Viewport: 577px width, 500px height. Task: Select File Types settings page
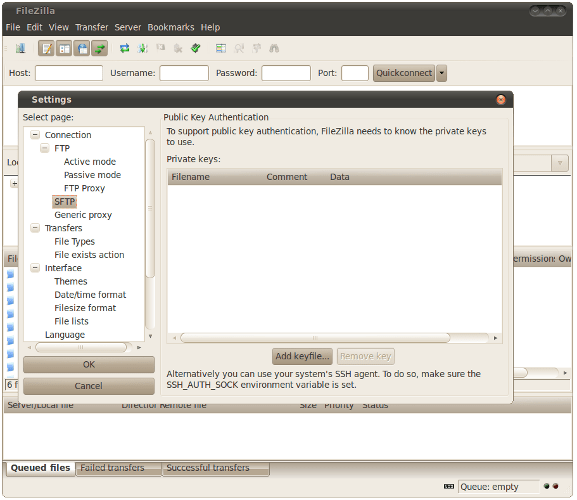(74, 241)
